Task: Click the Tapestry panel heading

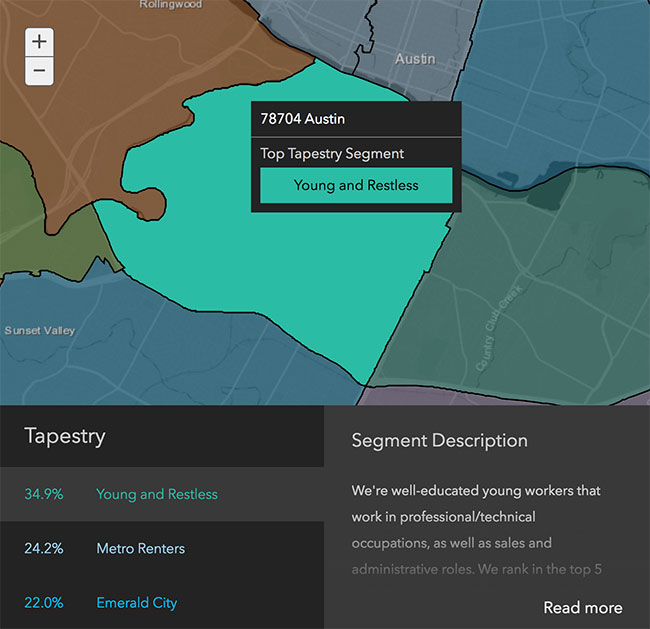Action: 65,436
